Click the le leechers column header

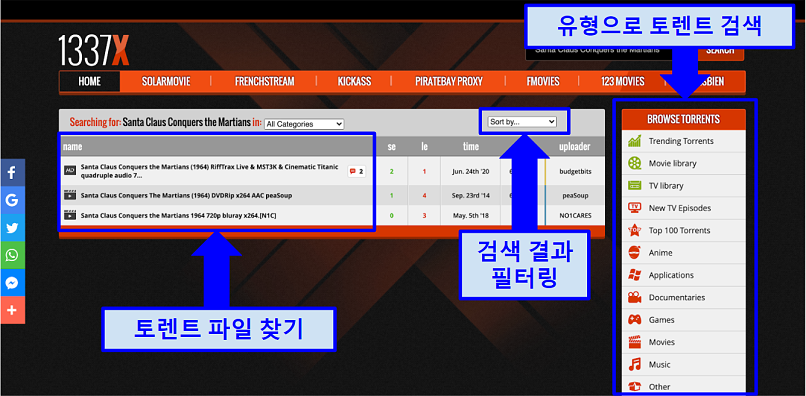pos(424,147)
